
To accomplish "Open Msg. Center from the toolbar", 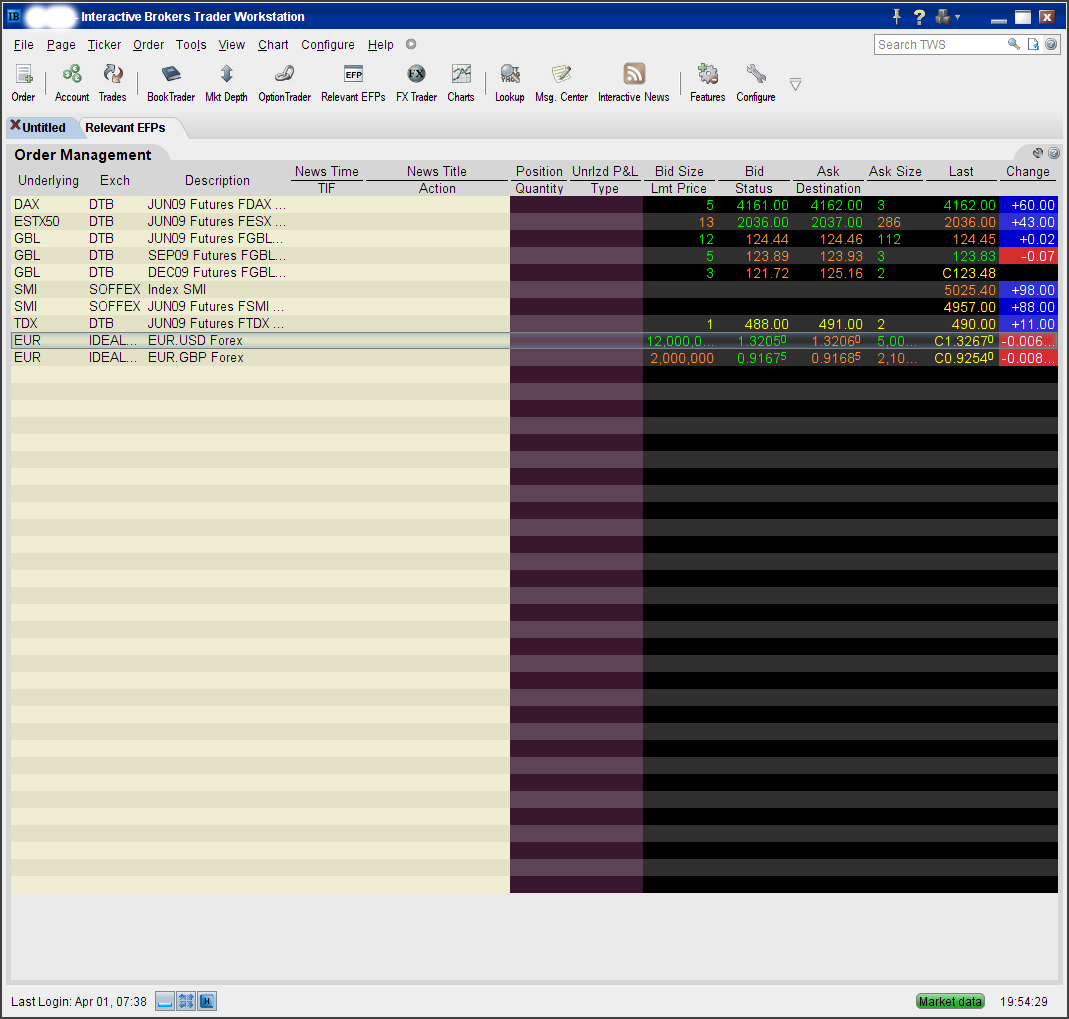I will pyautogui.click(x=562, y=82).
